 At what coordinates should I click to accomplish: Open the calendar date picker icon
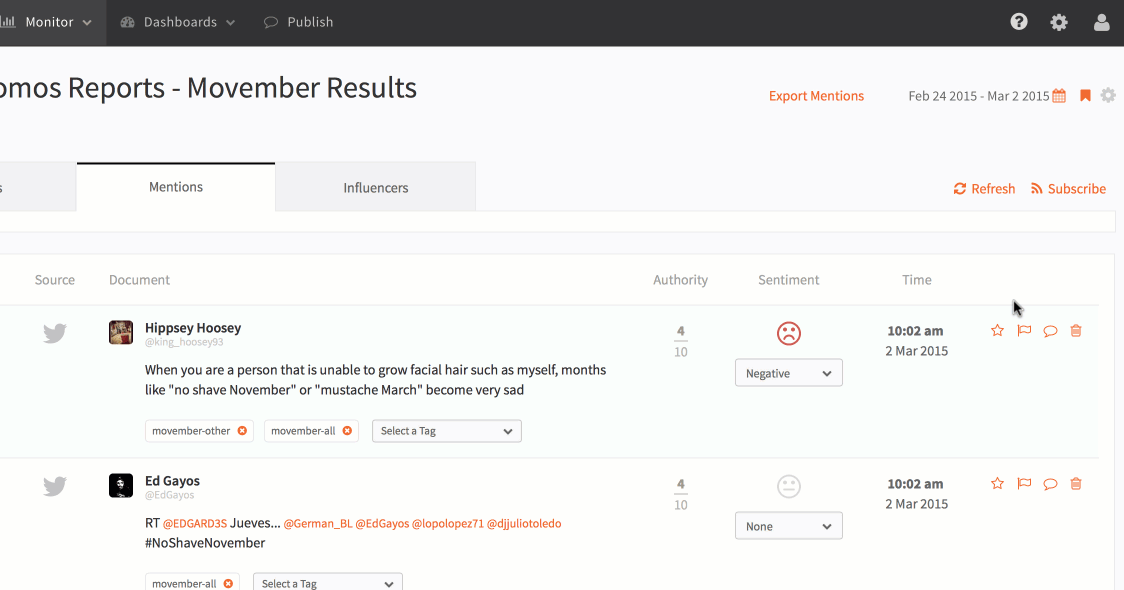click(x=1059, y=96)
